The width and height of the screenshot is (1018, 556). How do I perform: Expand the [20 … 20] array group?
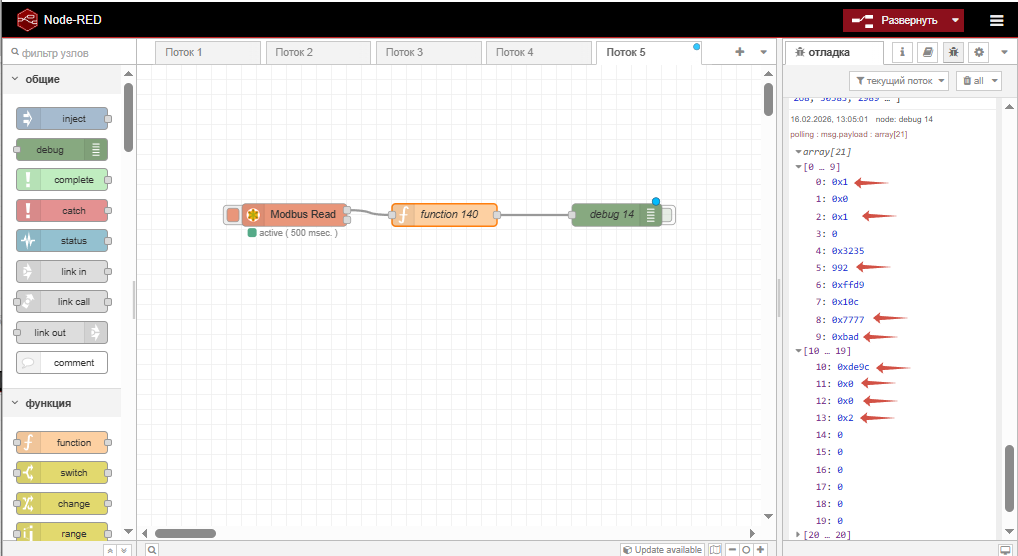pyautogui.click(x=798, y=535)
